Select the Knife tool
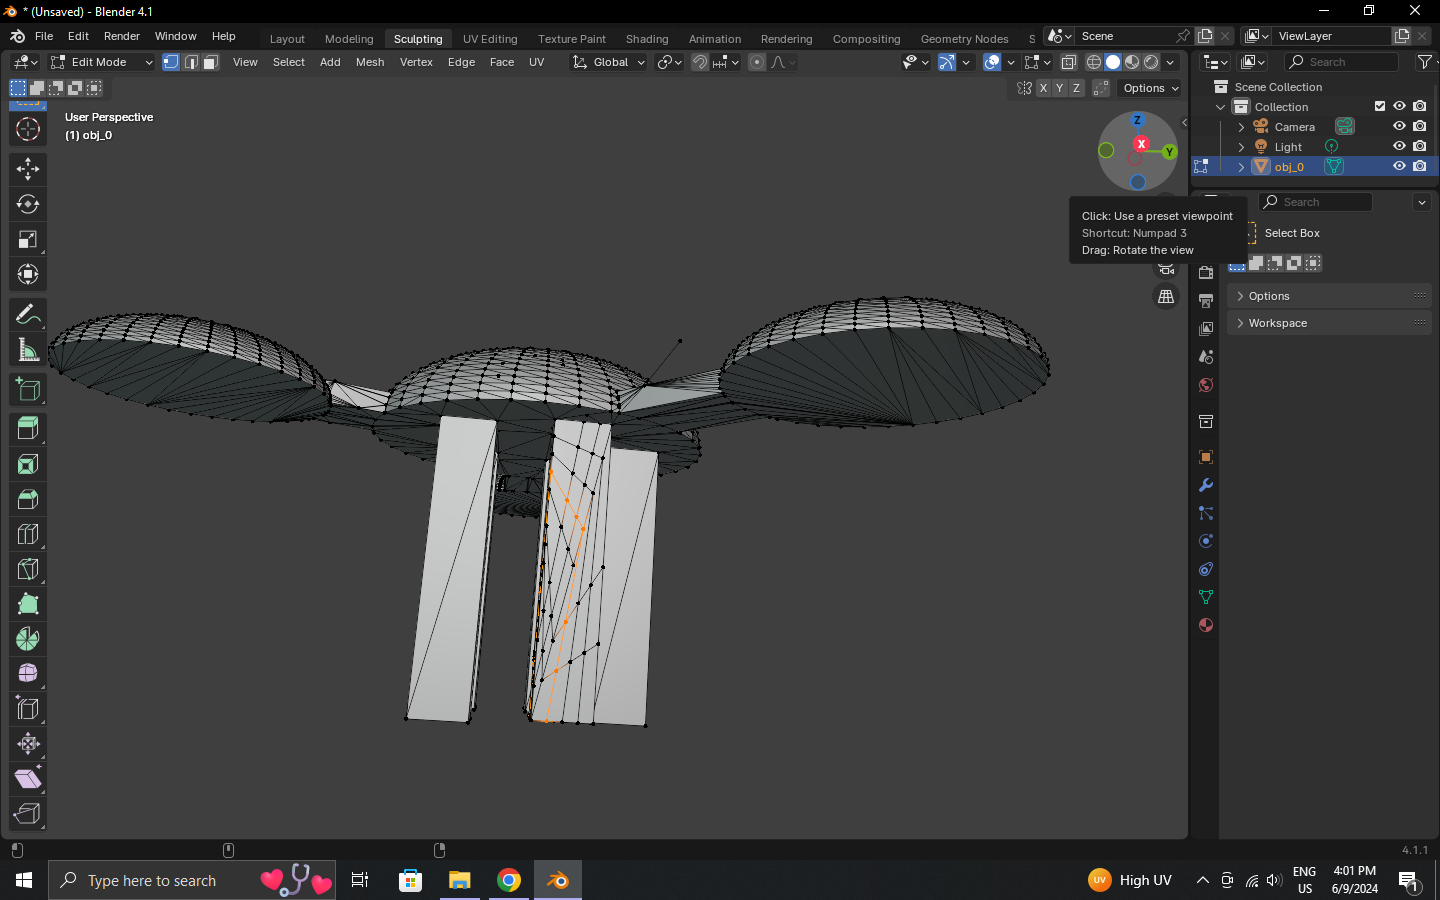This screenshot has height=900, width=1440. pos(28,569)
